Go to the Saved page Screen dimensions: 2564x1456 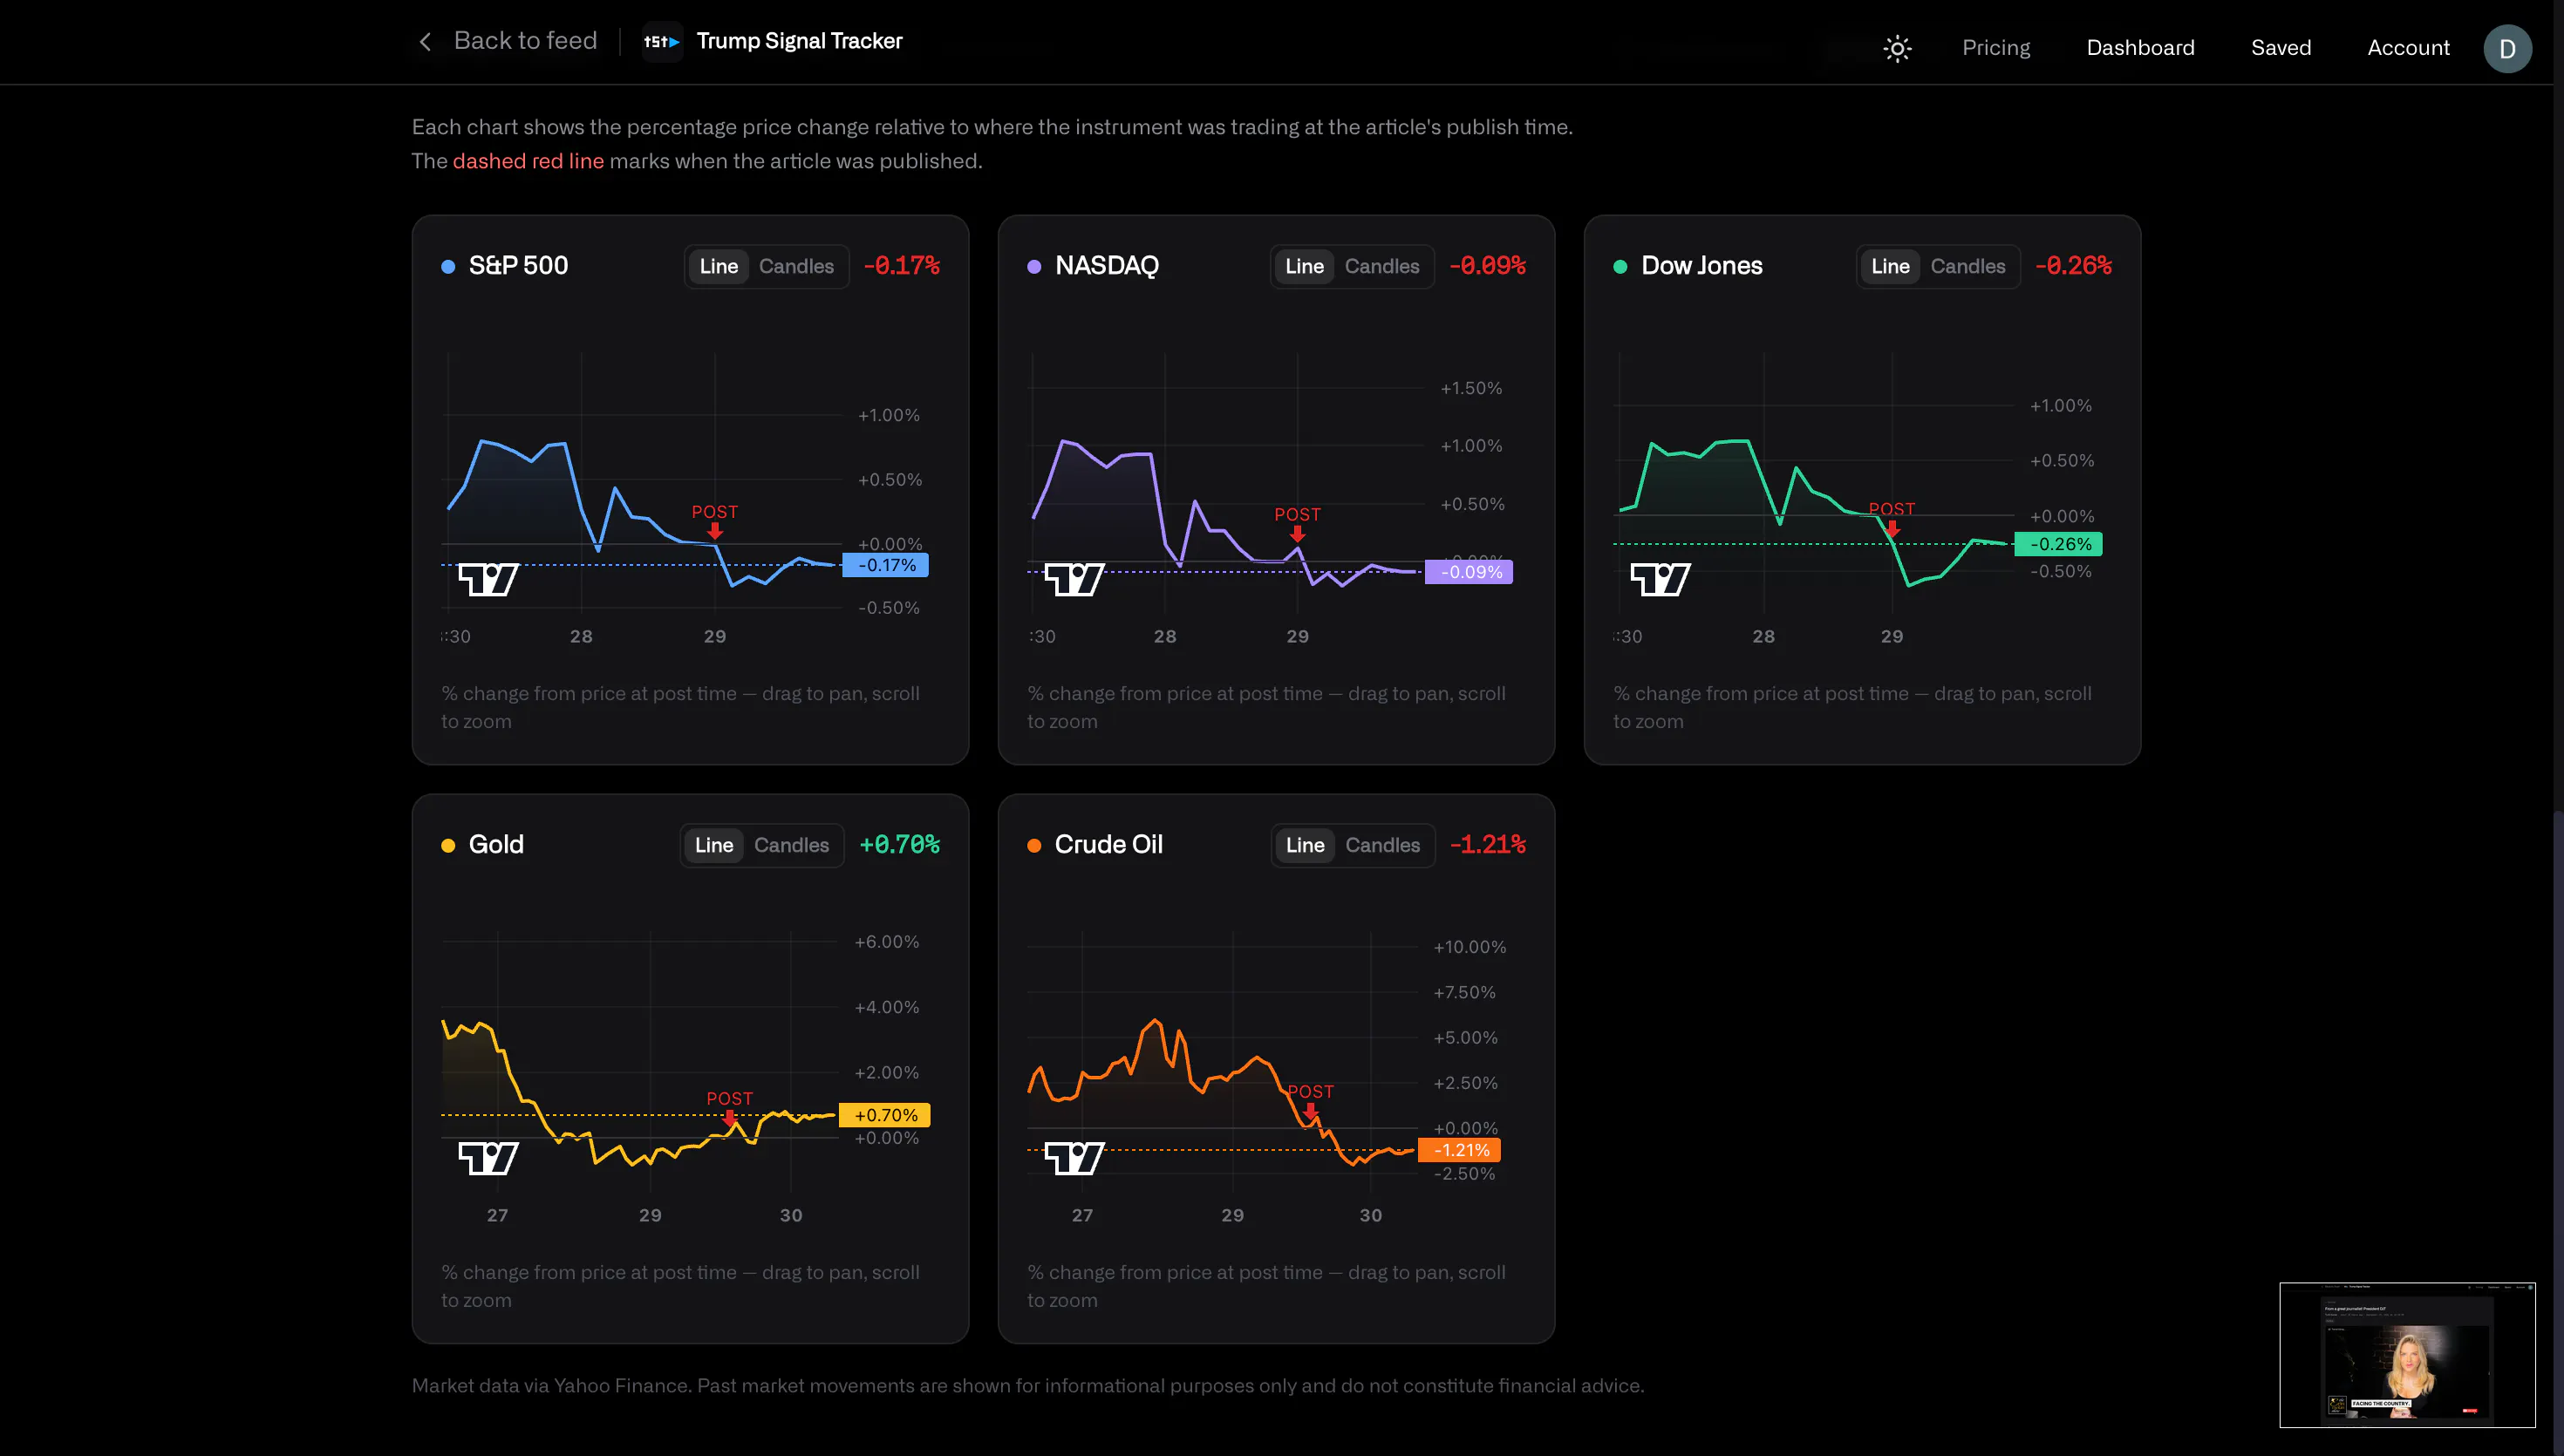tap(2281, 48)
